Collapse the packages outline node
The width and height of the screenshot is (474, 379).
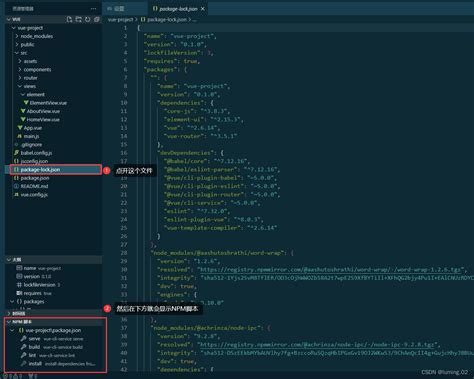tap(12, 301)
